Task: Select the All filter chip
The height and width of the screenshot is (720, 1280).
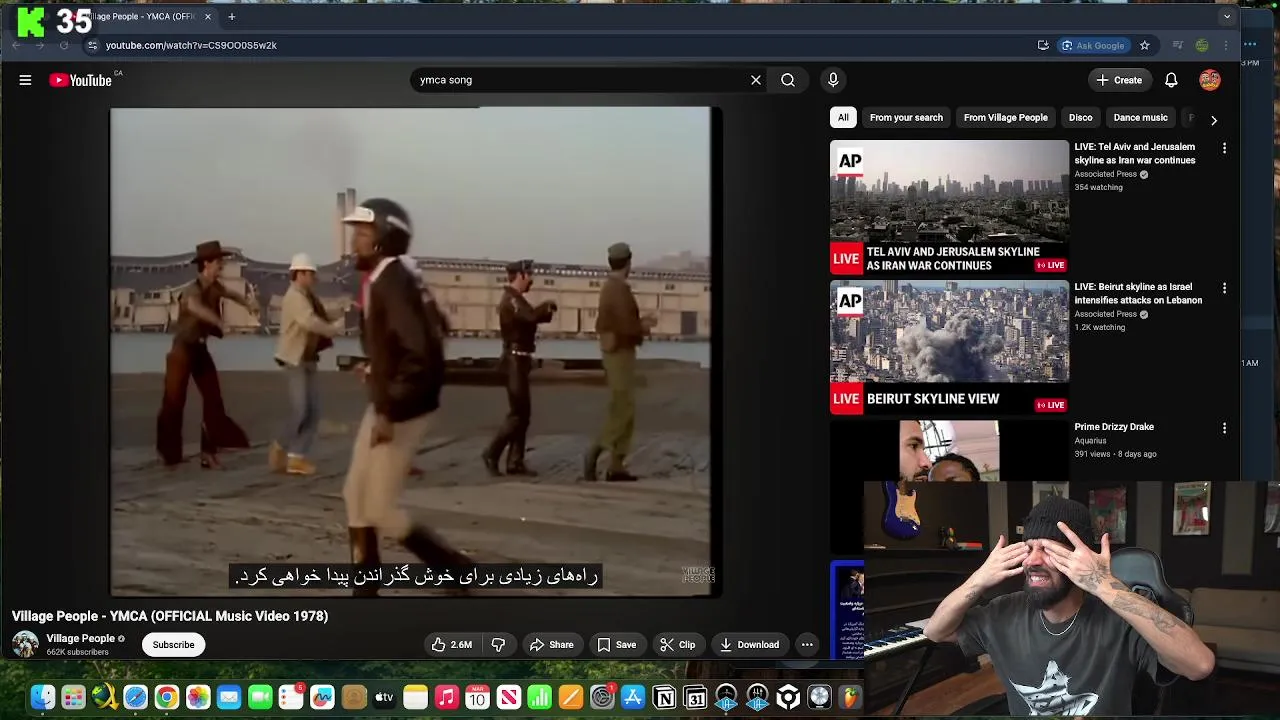Action: point(843,118)
